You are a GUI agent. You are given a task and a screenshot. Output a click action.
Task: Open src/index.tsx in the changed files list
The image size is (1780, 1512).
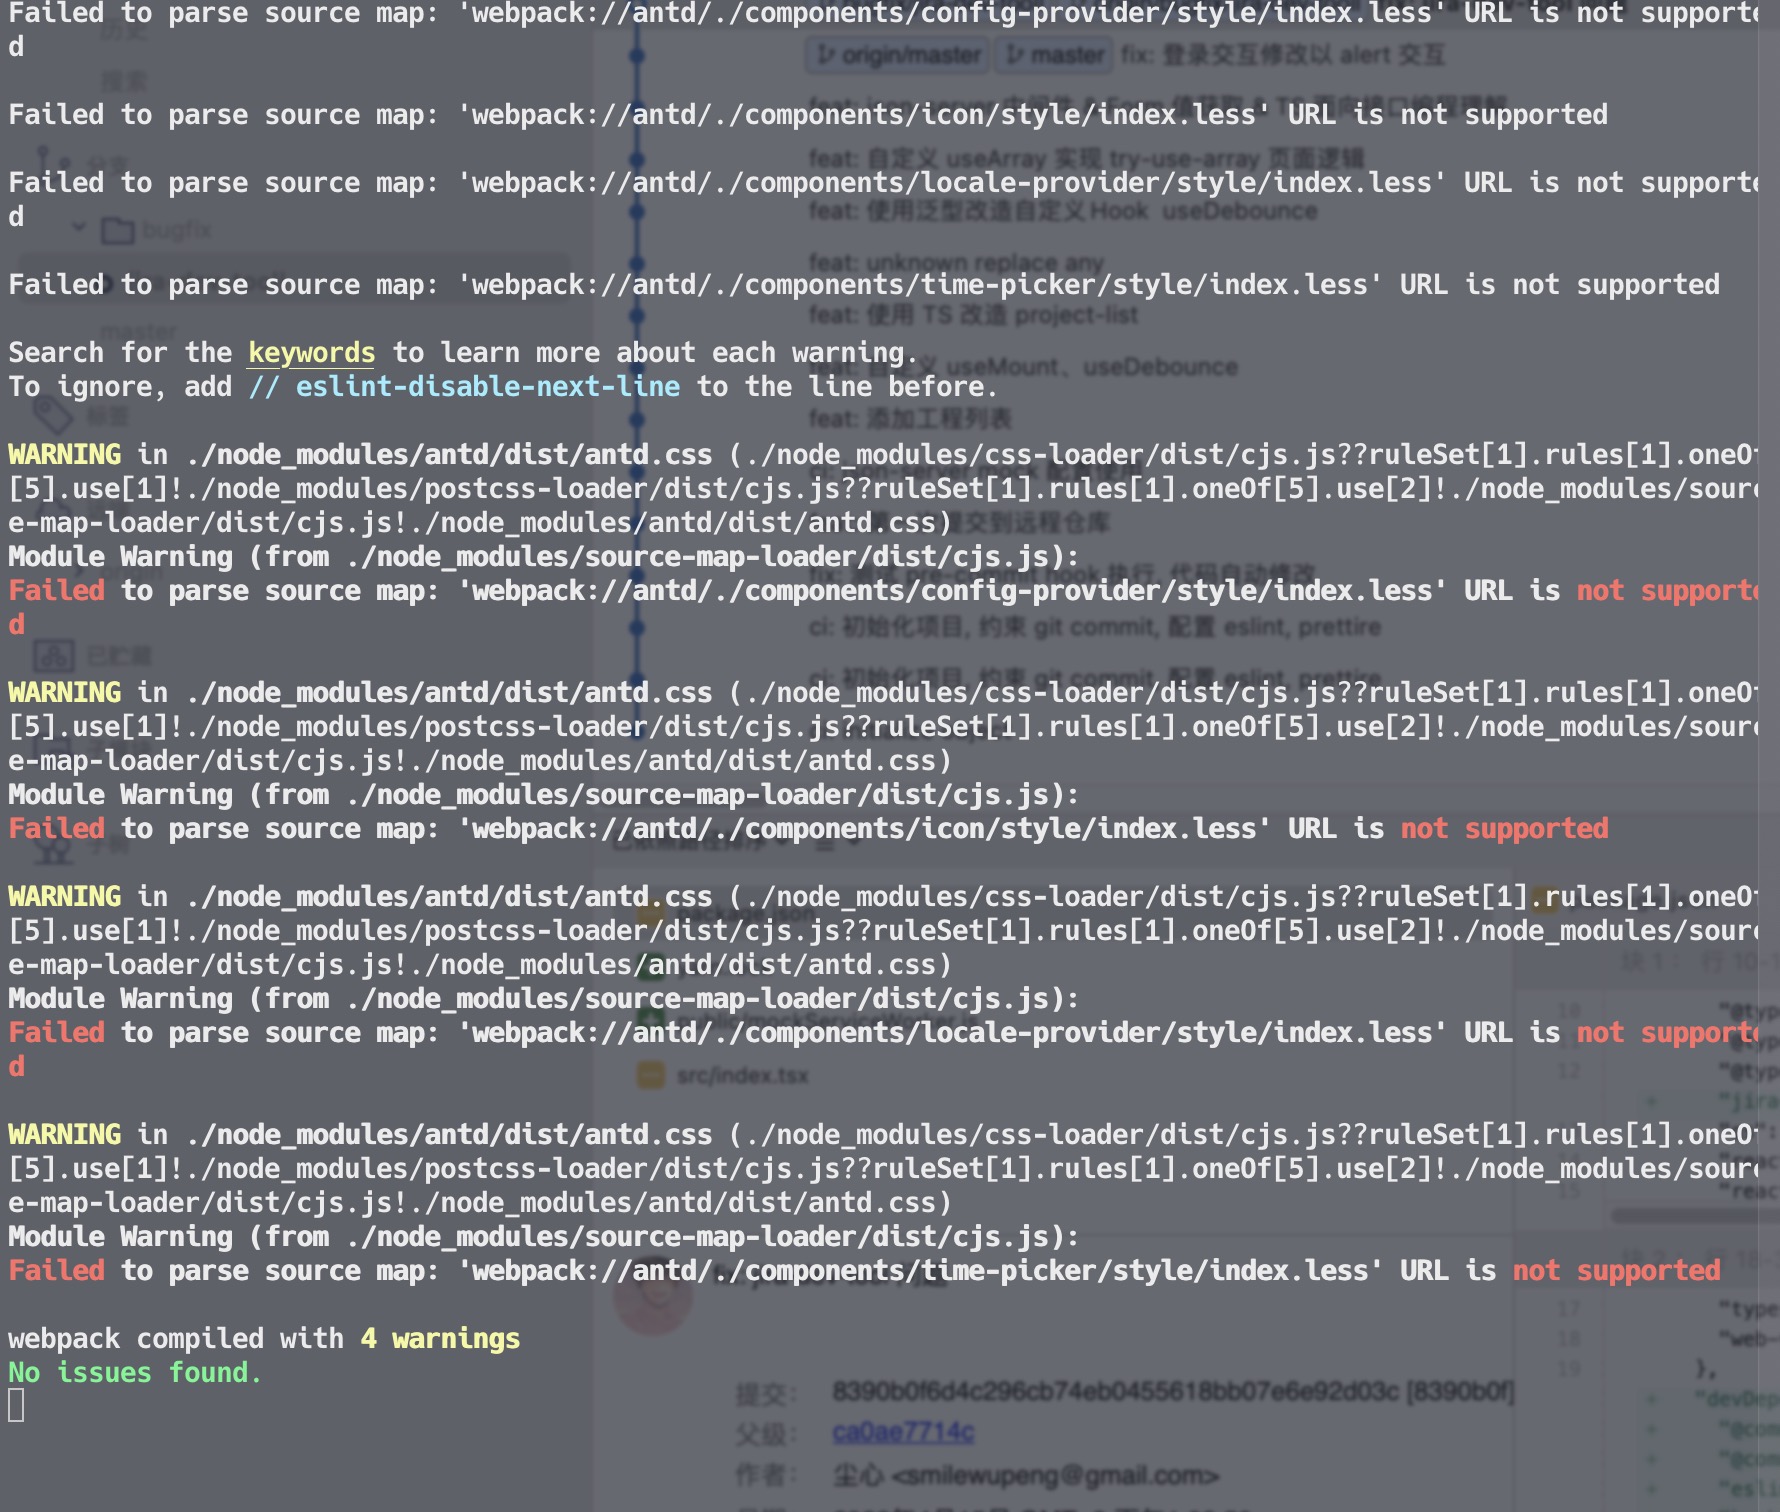(x=742, y=1076)
